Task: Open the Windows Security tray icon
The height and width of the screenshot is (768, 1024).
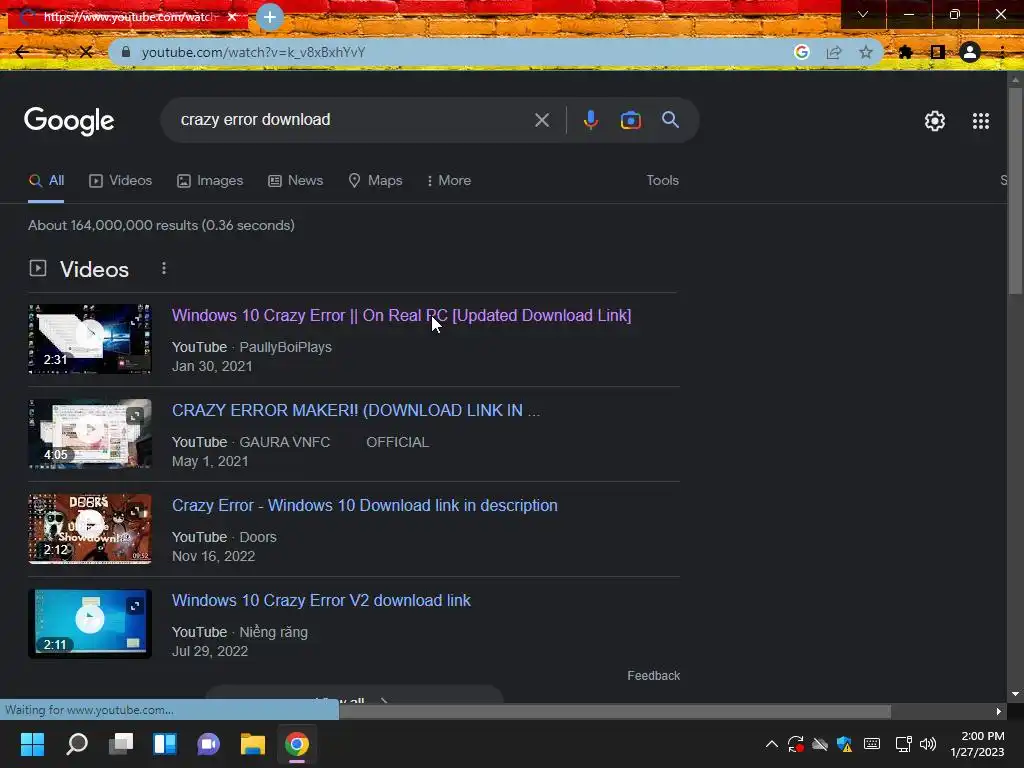Action: coord(844,744)
